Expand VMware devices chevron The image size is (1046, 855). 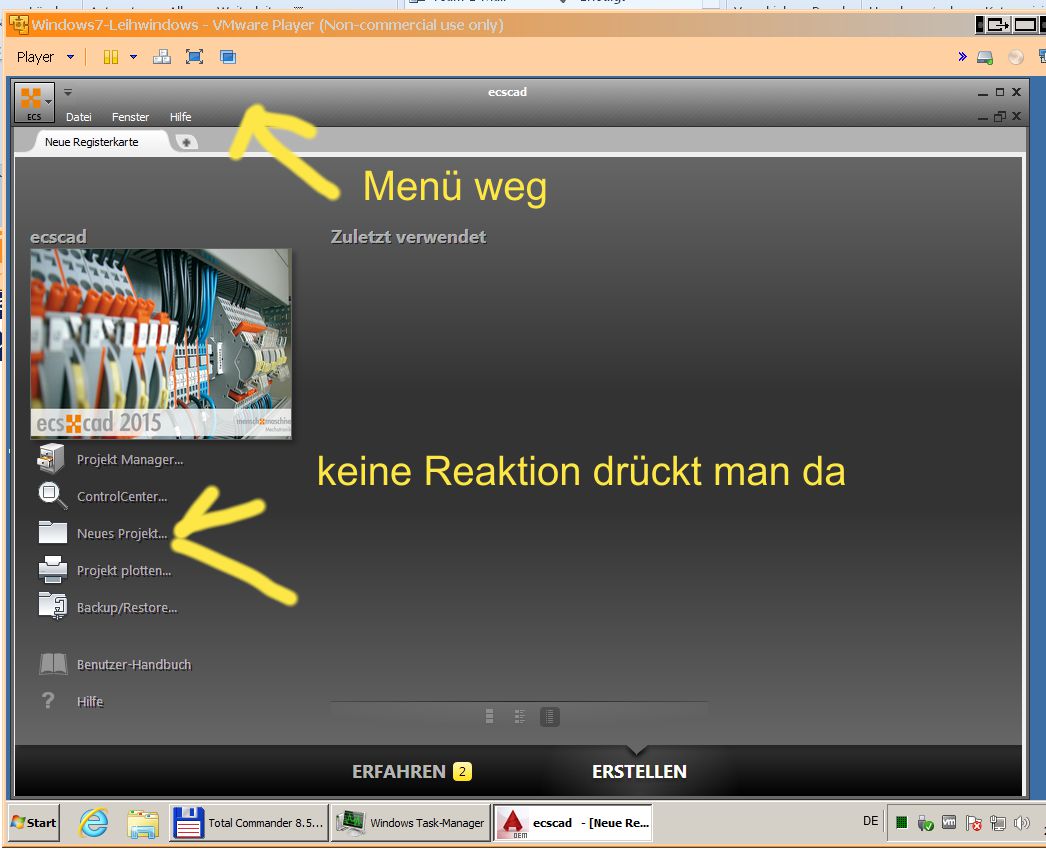962,57
